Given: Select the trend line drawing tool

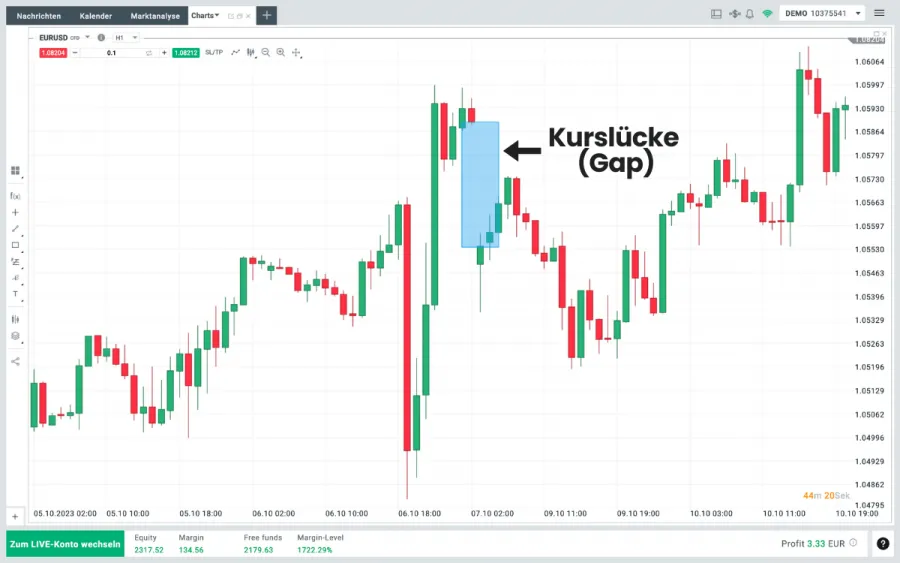Looking at the screenshot, I should pyautogui.click(x=15, y=228).
